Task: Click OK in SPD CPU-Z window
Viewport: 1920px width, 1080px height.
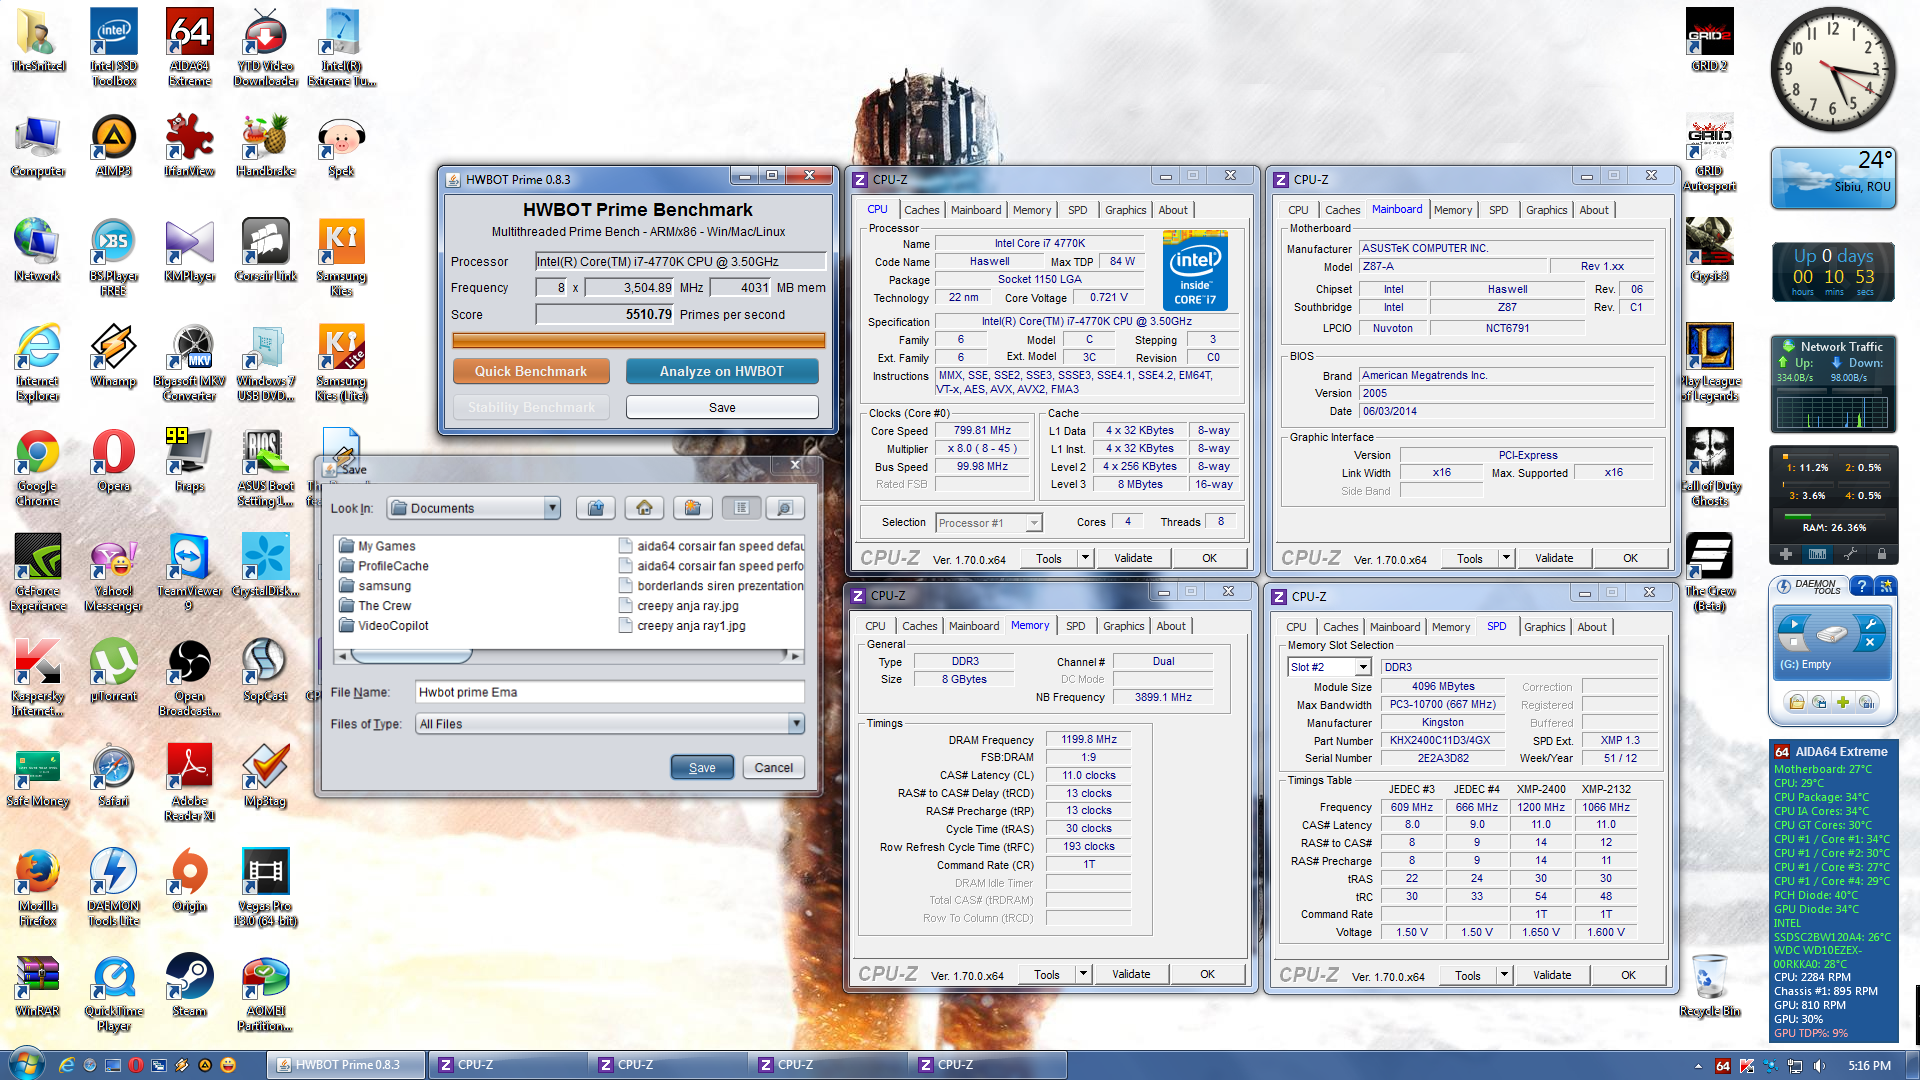Action: tap(1628, 975)
